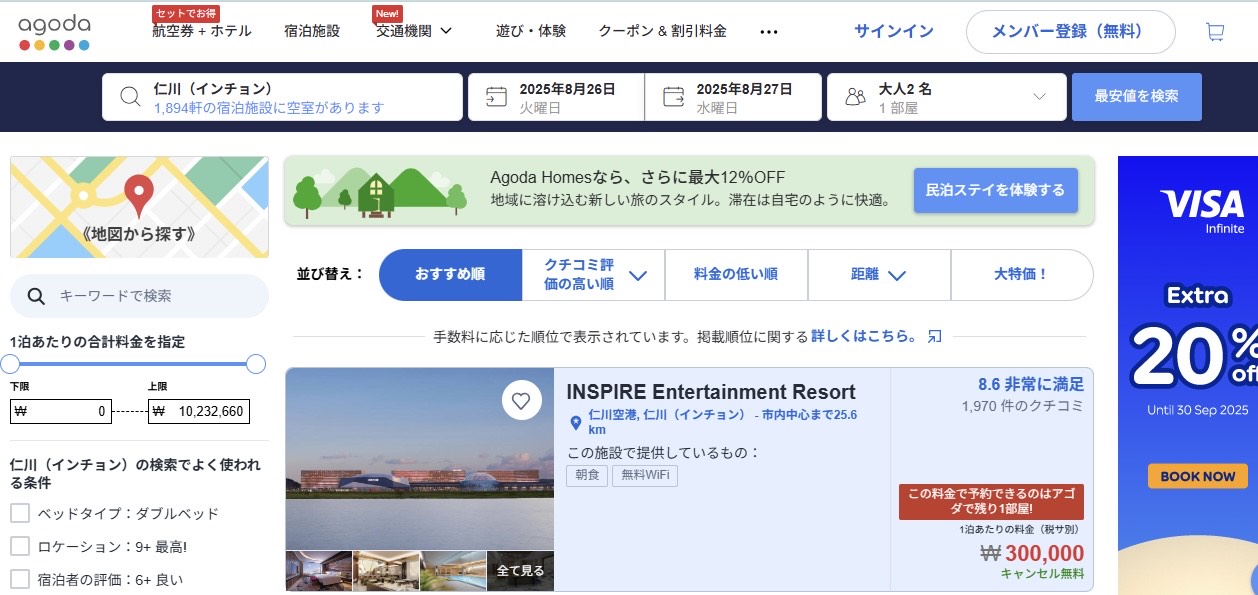
Task: Open the shopping cart icon
Action: 1215,32
